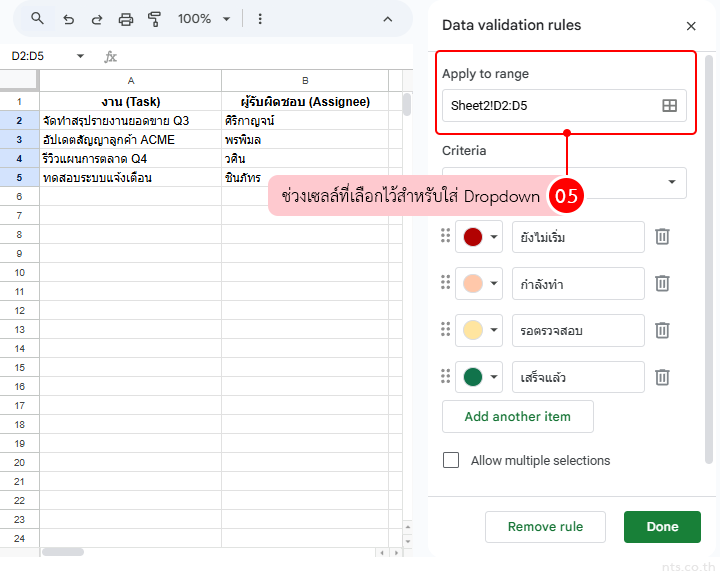
Task: Expand the Criteria type dropdown
Action: coord(671,182)
